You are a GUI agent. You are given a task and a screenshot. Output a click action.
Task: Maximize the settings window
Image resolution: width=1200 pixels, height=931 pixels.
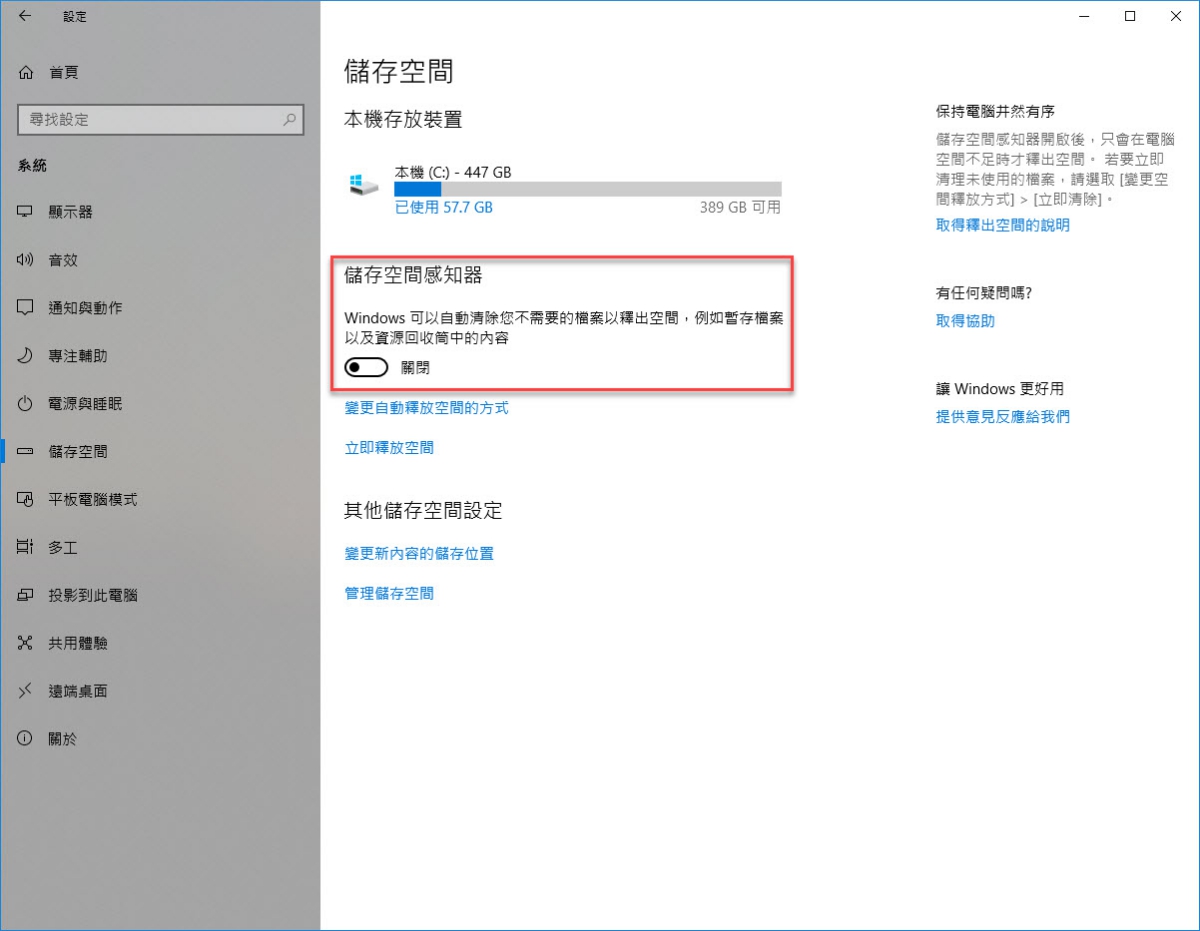(1130, 16)
